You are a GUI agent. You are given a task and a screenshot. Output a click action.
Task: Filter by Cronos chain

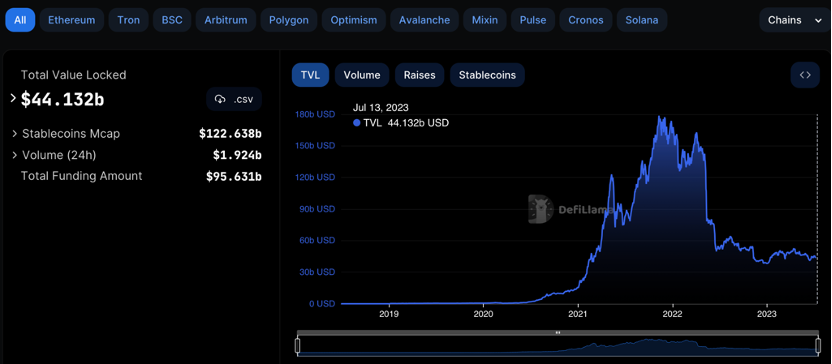point(586,20)
